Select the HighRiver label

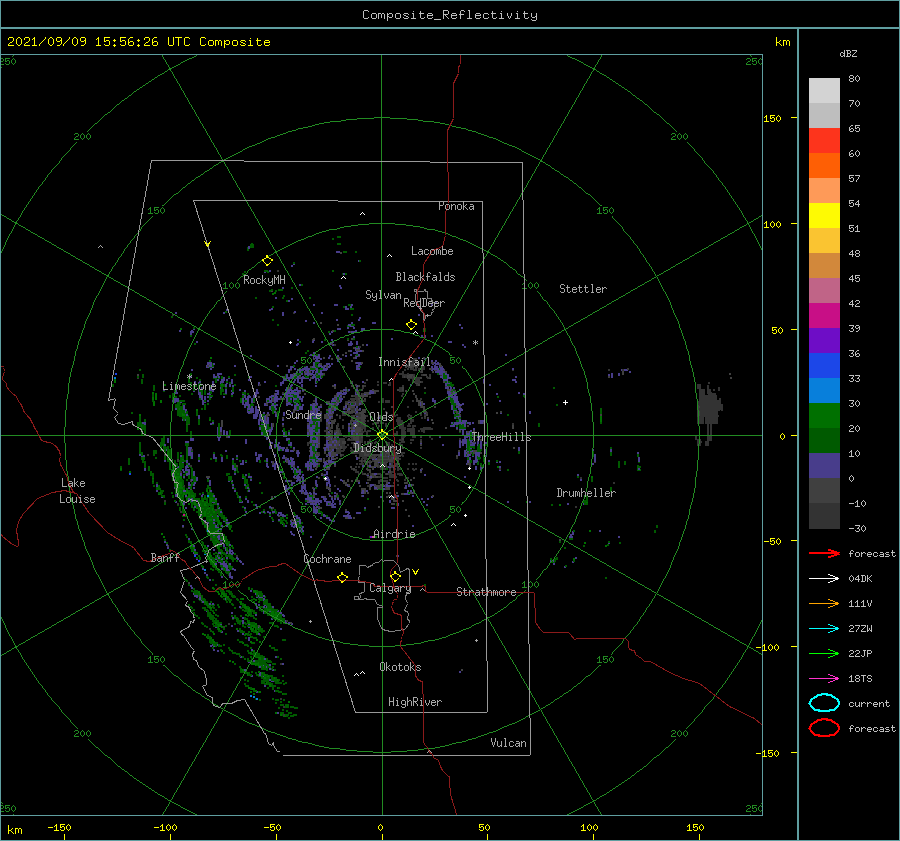pyautogui.click(x=415, y=702)
